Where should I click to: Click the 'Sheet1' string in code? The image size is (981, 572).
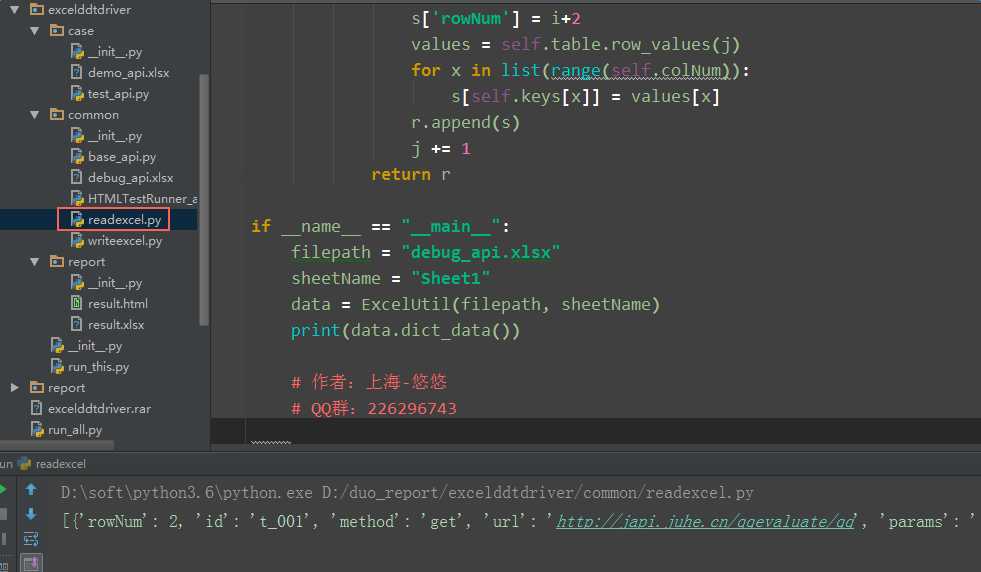(x=450, y=278)
